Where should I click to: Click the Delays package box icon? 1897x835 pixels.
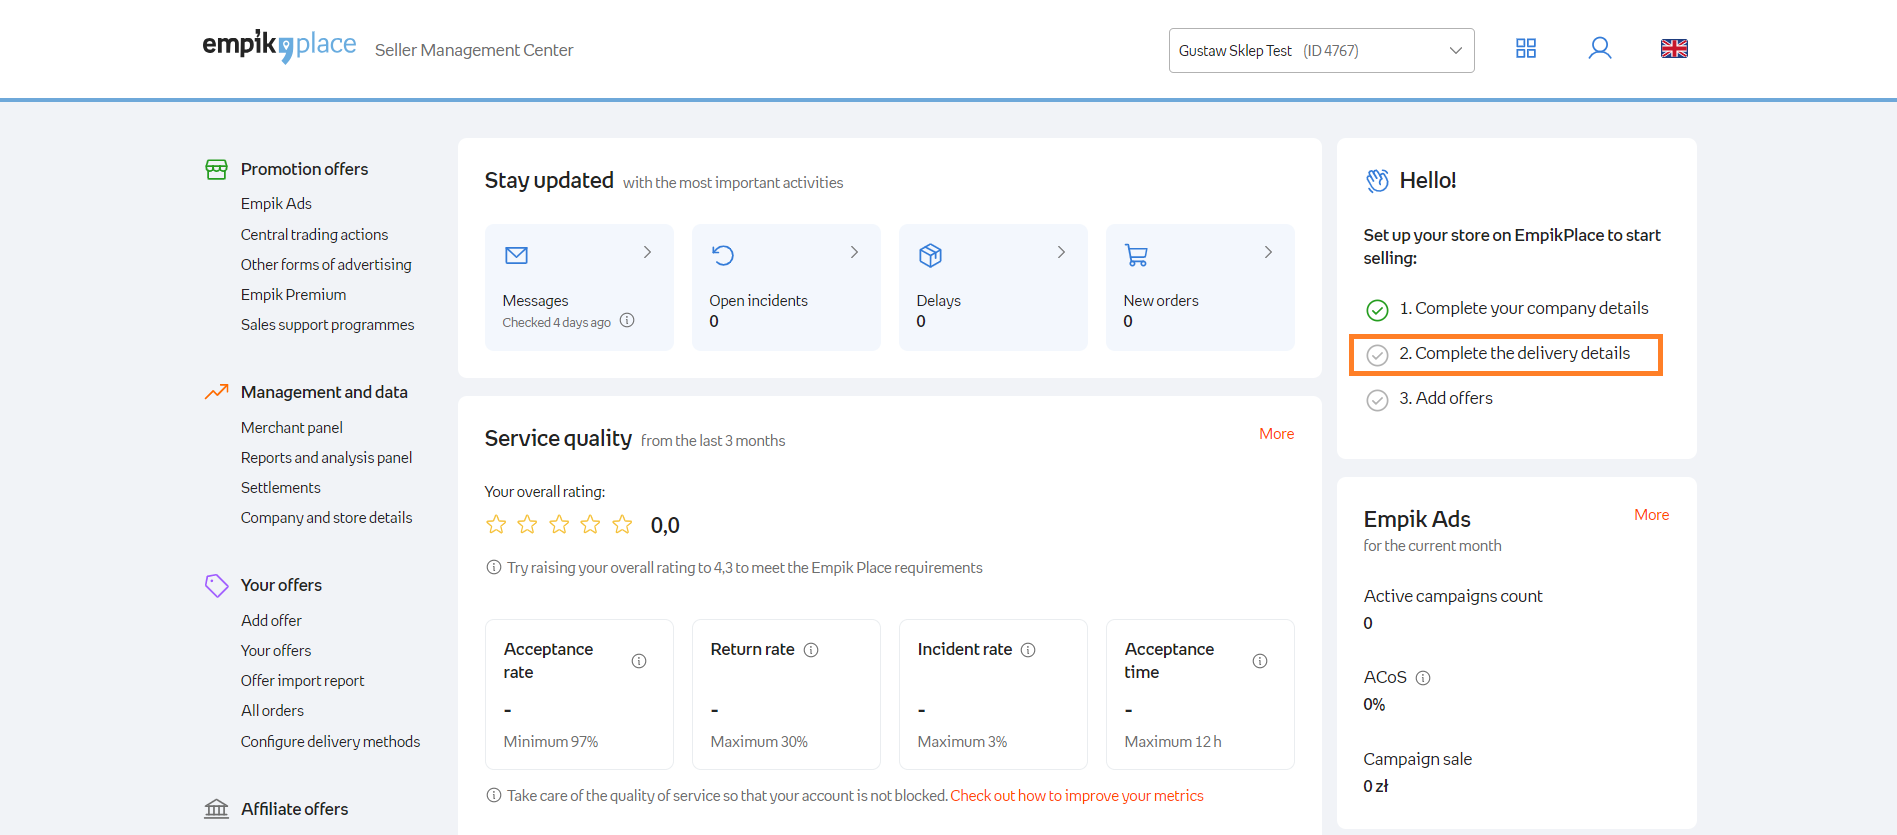(x=930, y=255)
